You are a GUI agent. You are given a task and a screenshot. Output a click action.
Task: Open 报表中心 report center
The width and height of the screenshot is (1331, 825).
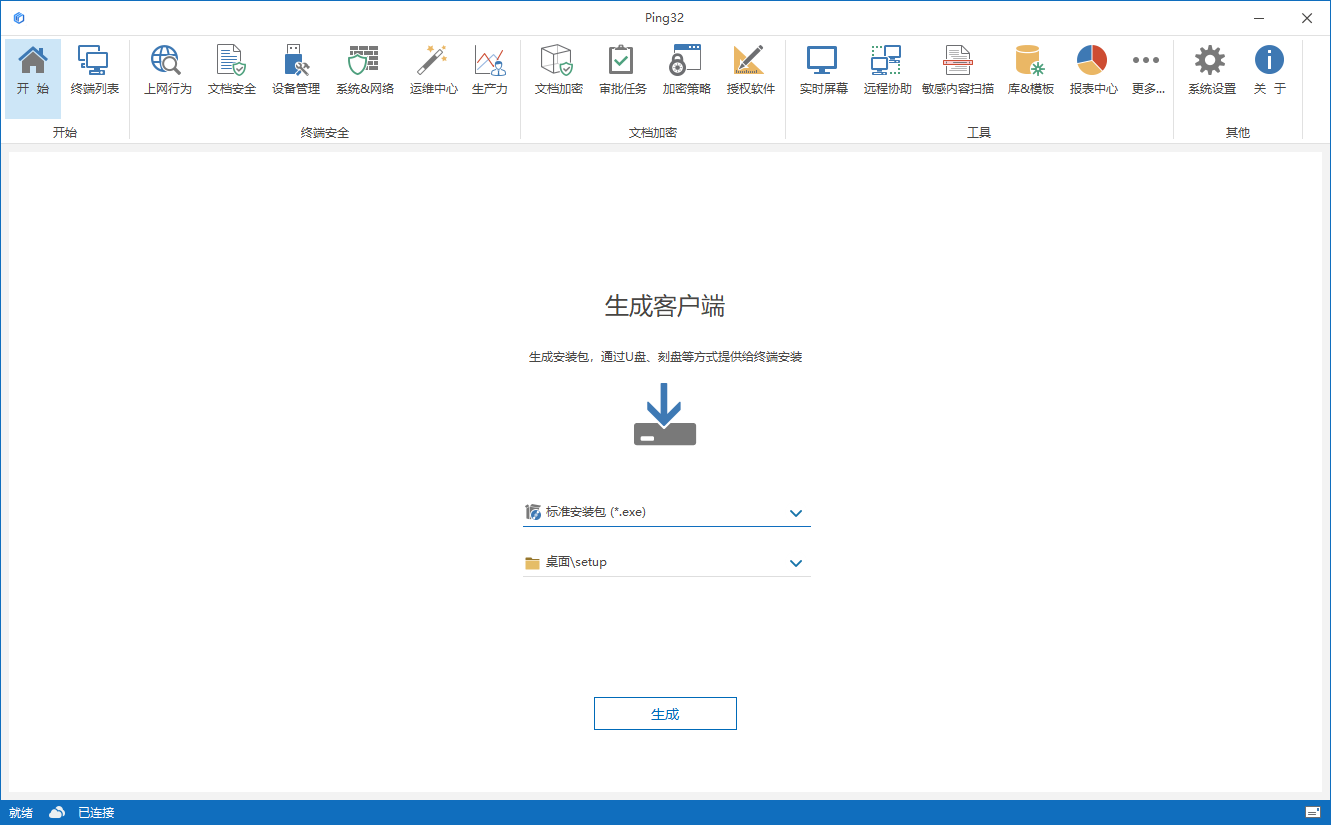[1093, 71]
